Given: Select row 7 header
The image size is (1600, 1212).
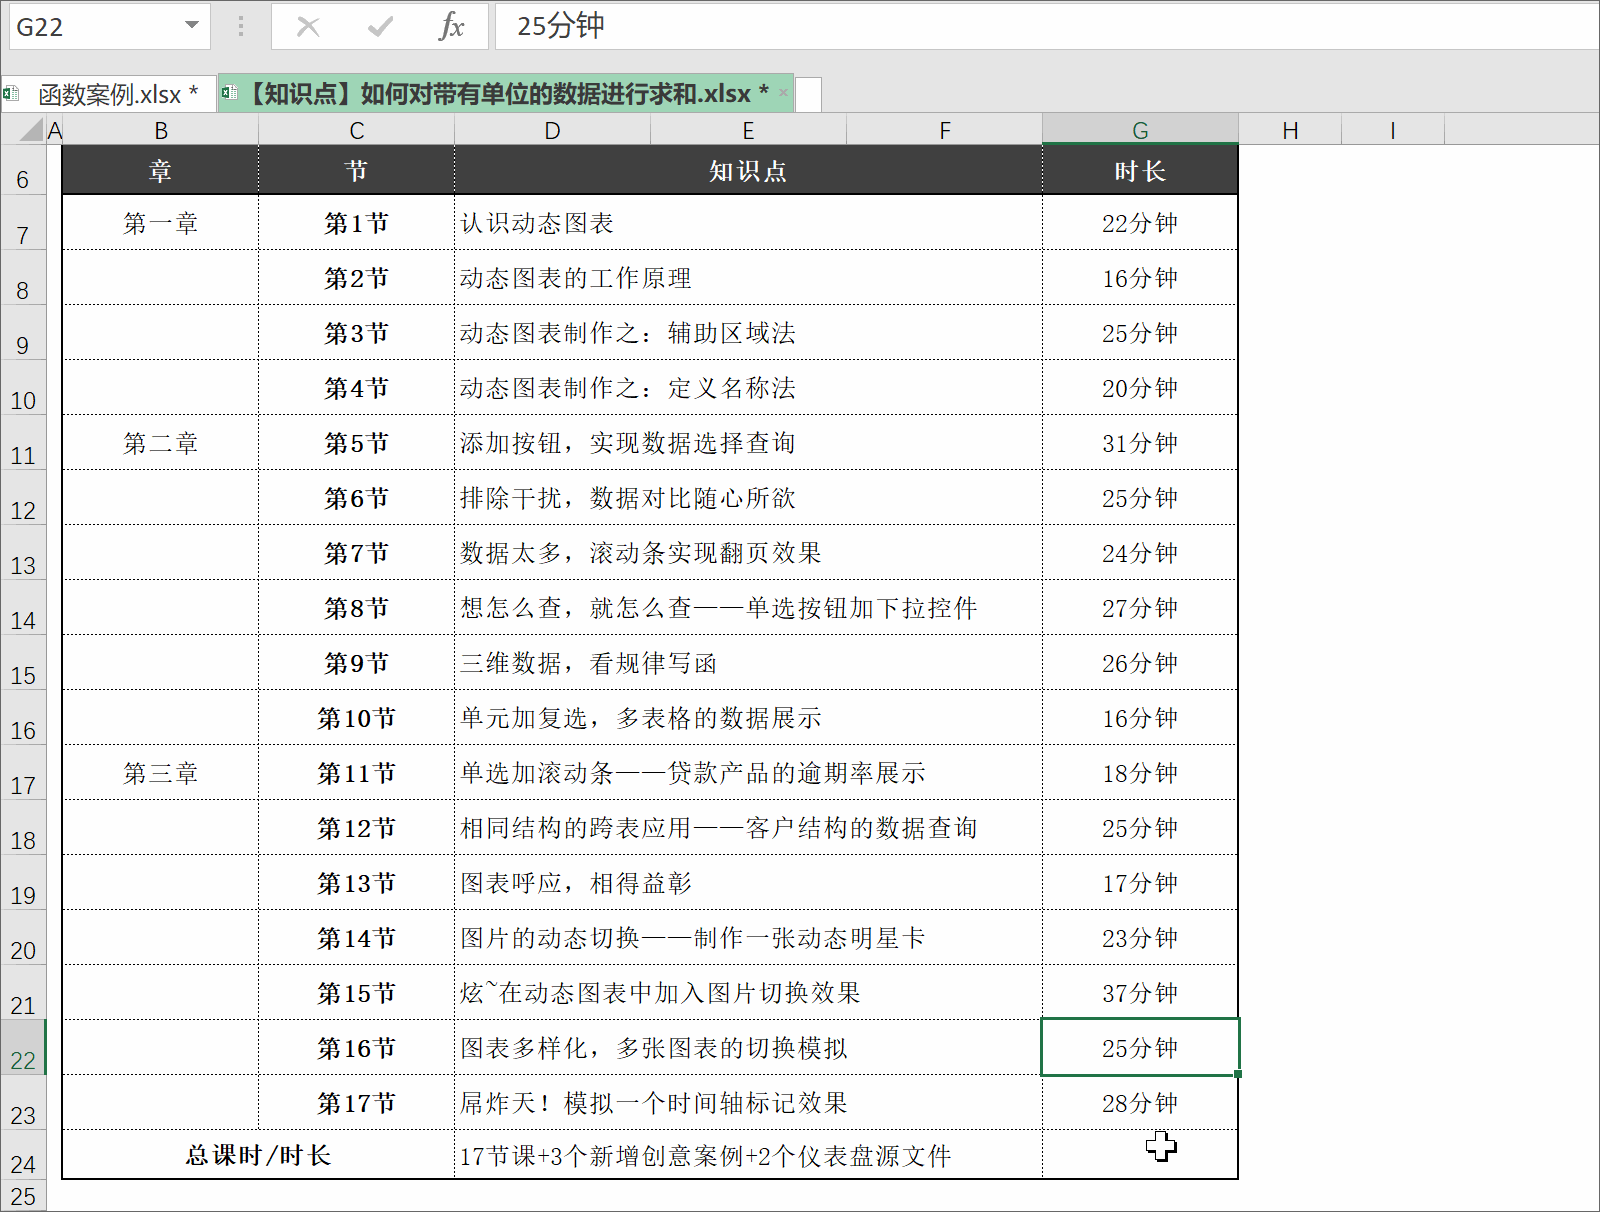Looking at the screenshot, I should tap(23, 223).
